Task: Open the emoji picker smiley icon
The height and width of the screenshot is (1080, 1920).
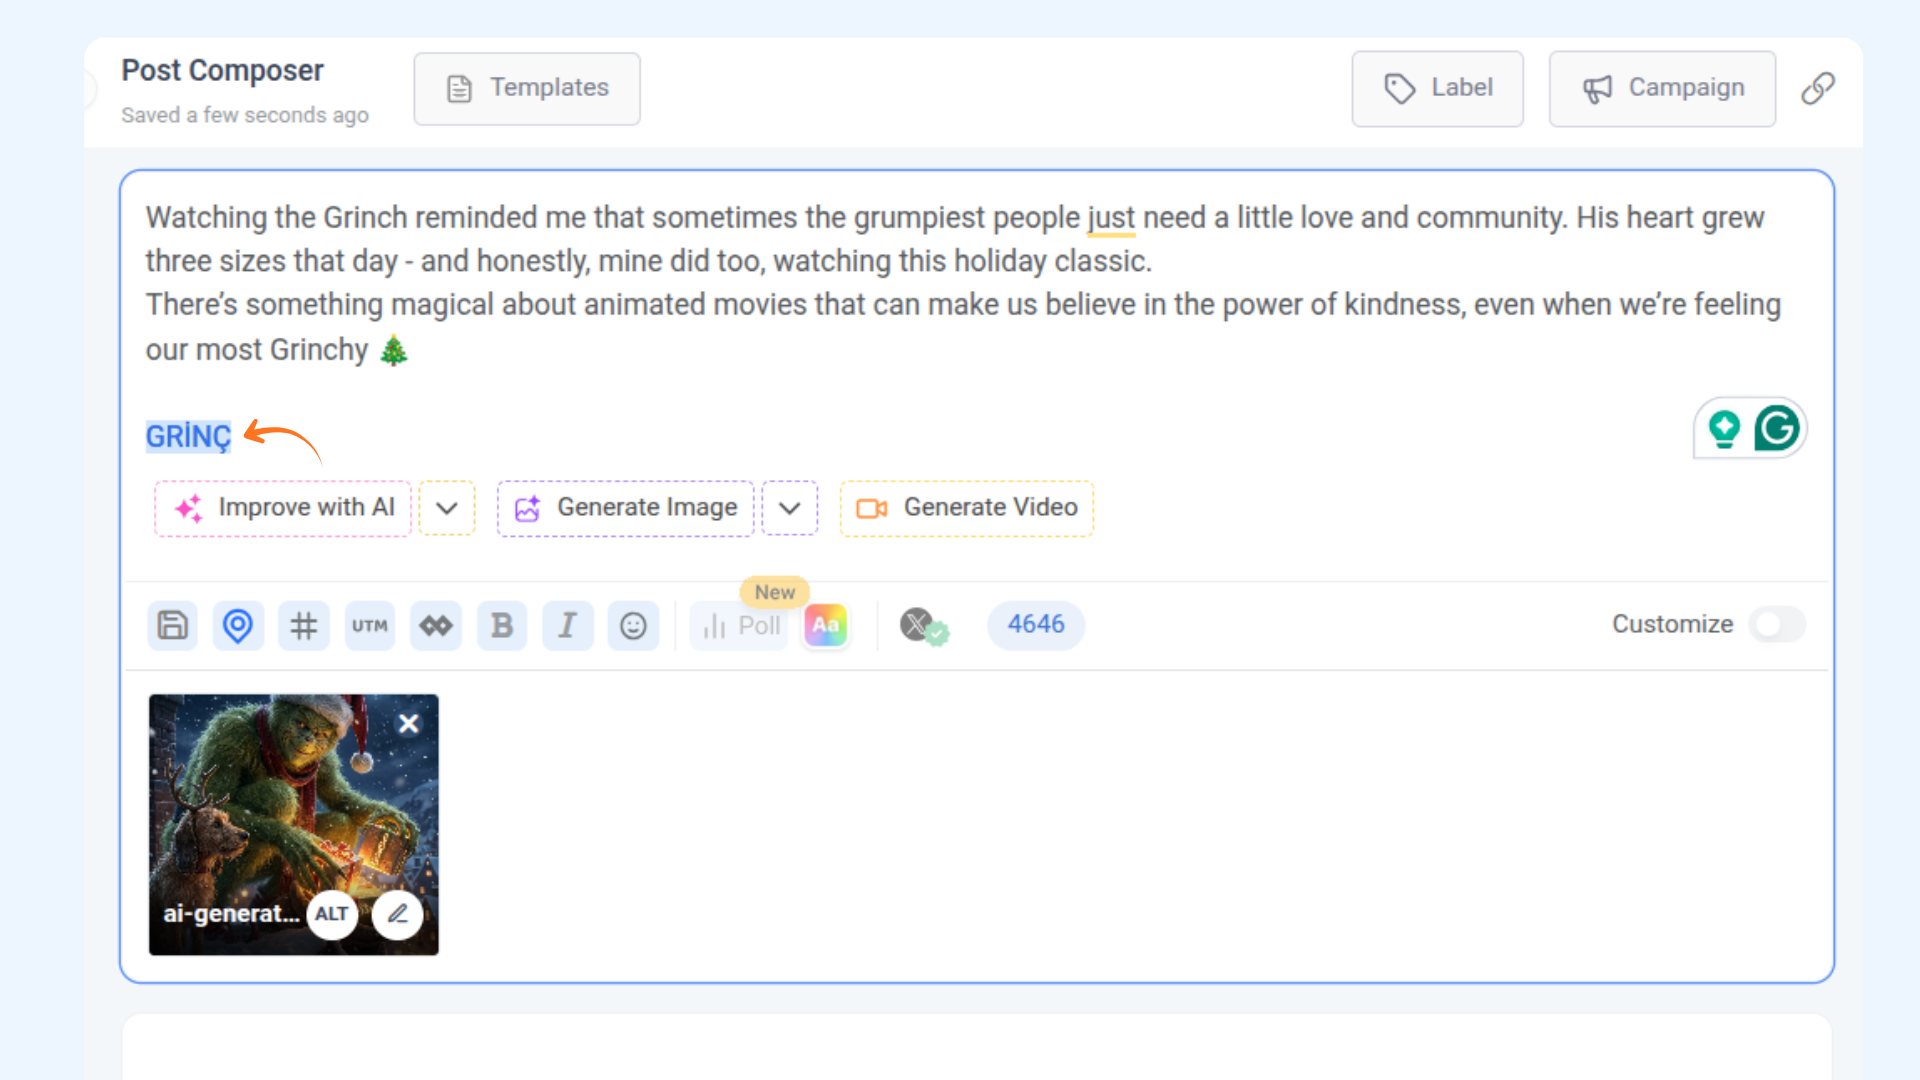Action: (633, 626)
